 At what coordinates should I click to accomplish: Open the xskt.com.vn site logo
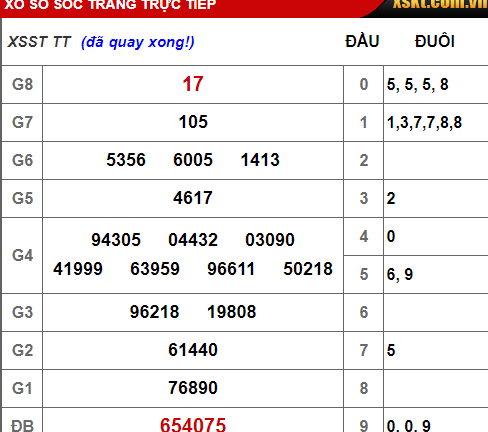tap(440, 4)
